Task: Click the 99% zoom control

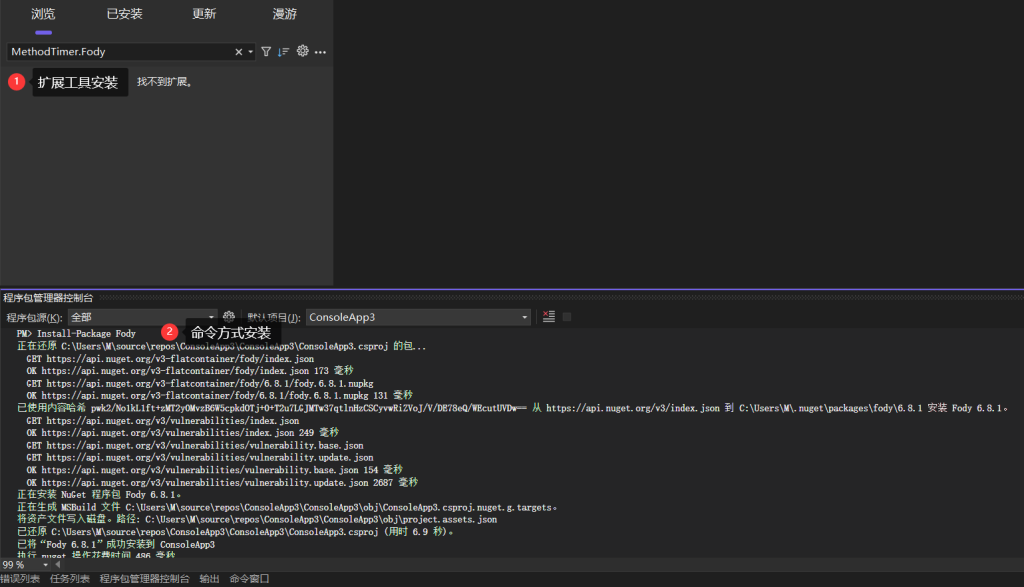Action: point(13,563)
